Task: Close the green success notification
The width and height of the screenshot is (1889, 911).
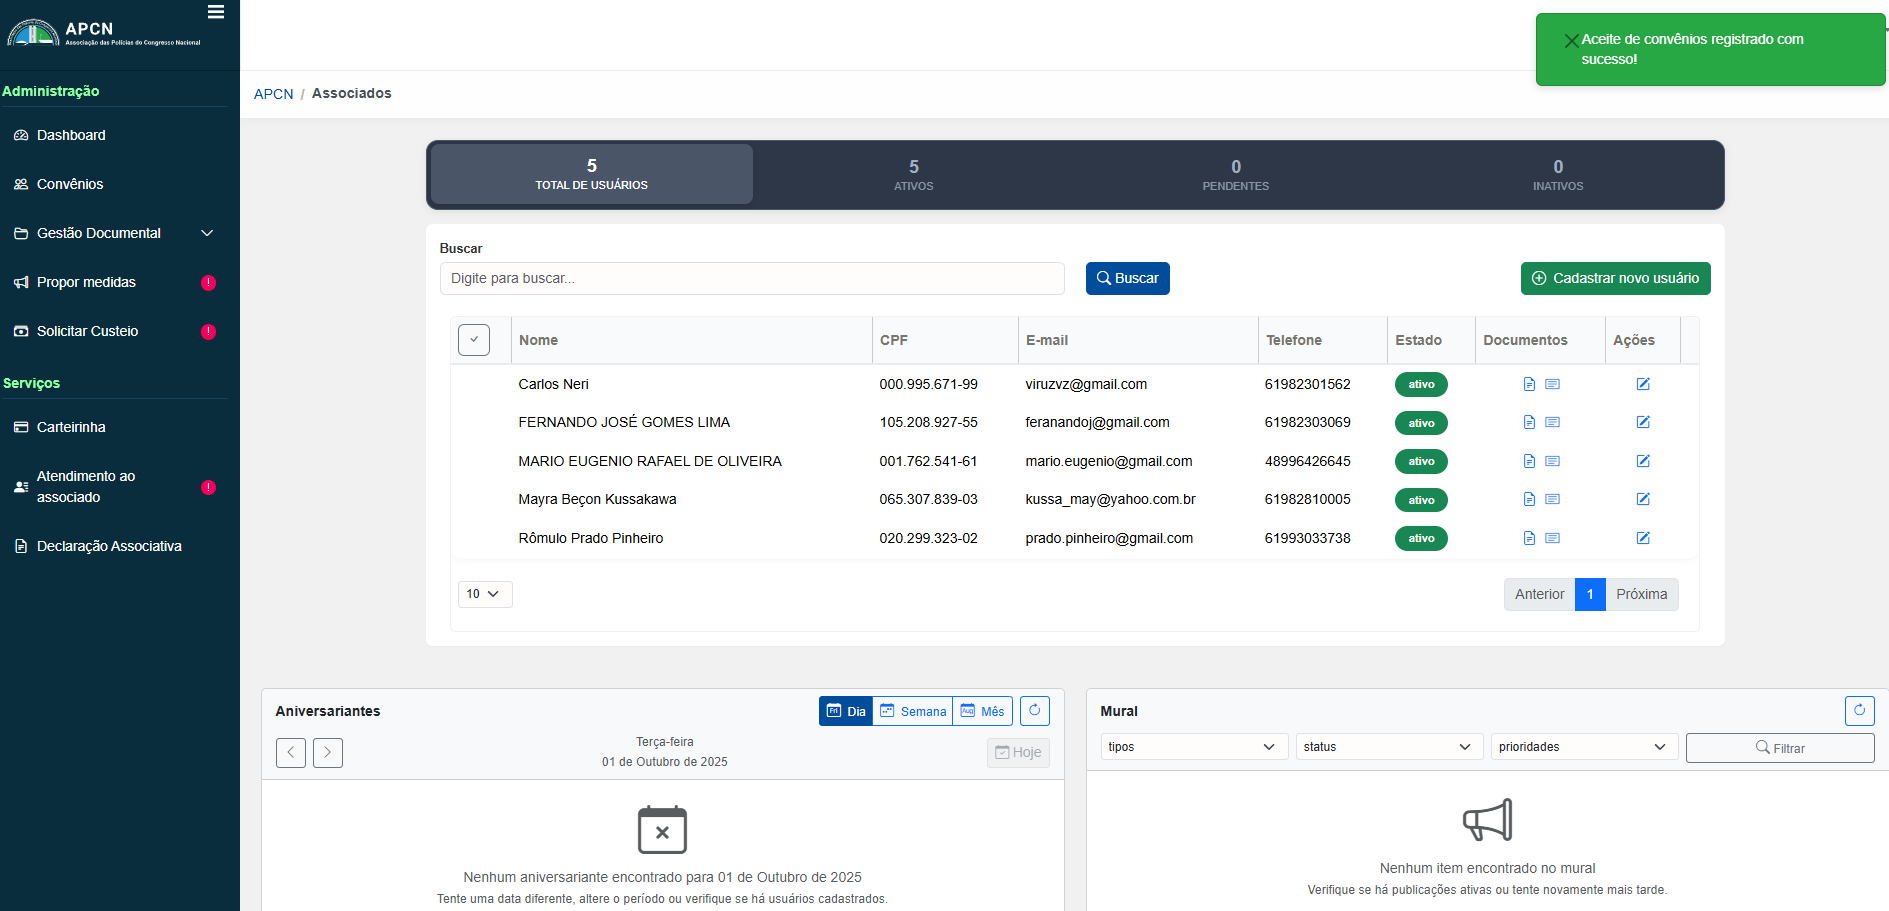Action: (1571, 41)
